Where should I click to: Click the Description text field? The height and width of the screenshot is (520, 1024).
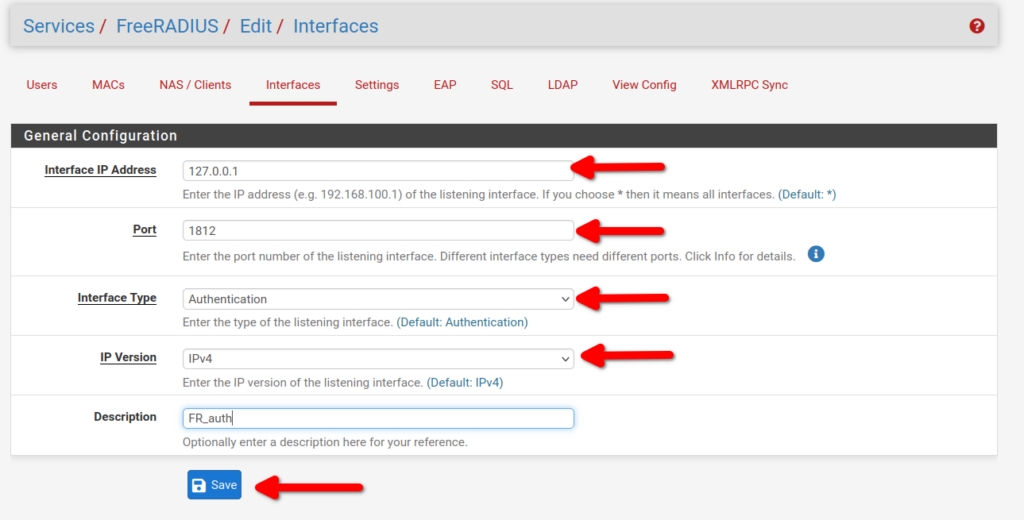378,418
